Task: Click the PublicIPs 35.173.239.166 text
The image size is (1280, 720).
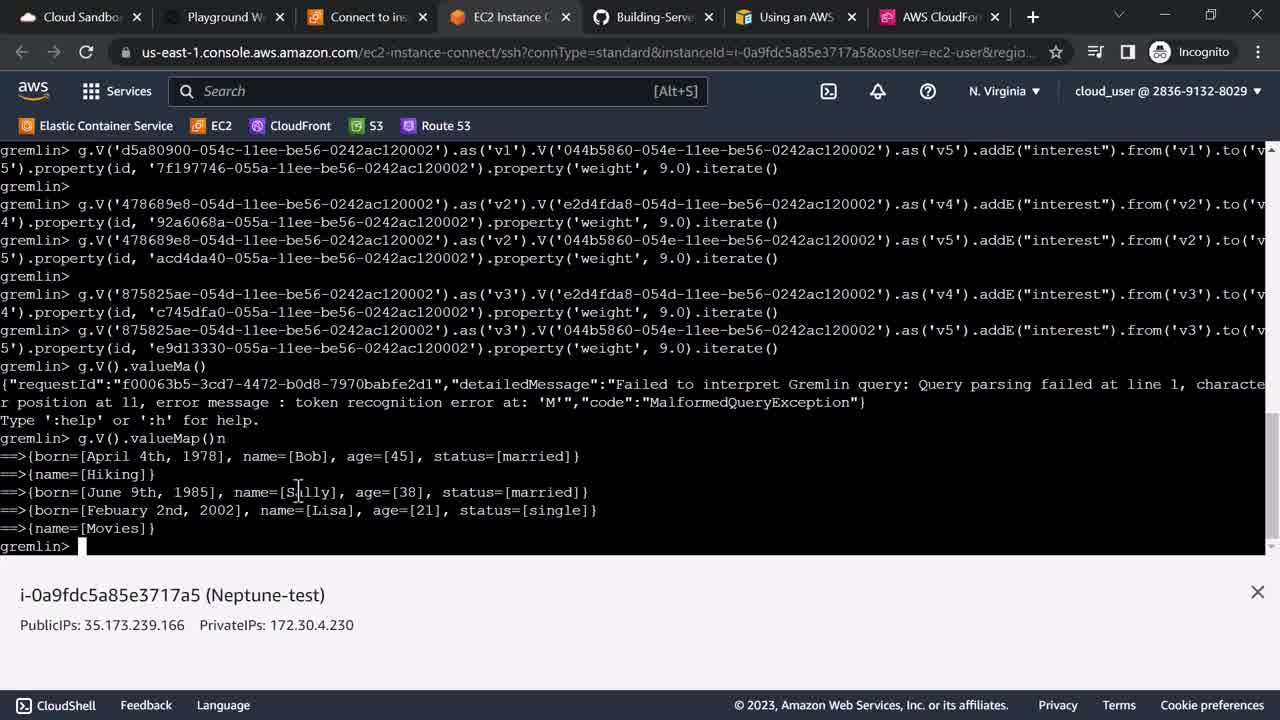Action: pos(102,625)
